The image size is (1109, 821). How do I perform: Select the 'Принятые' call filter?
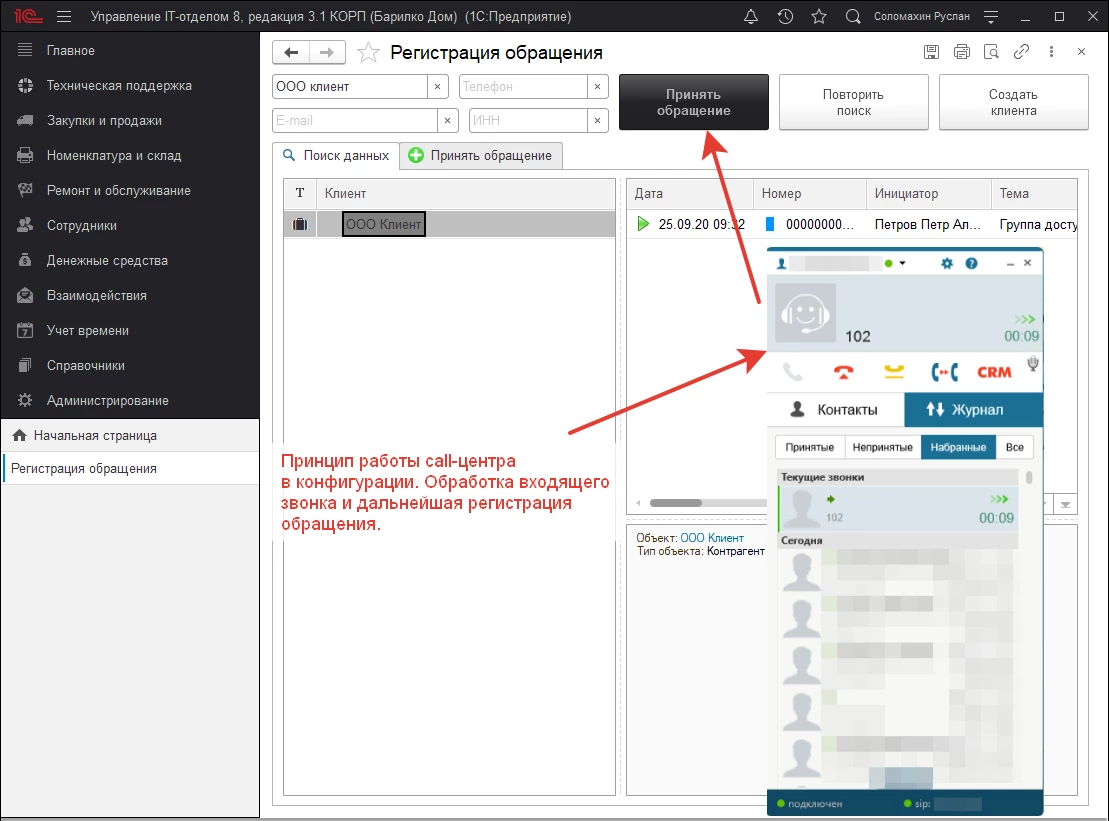810,447
